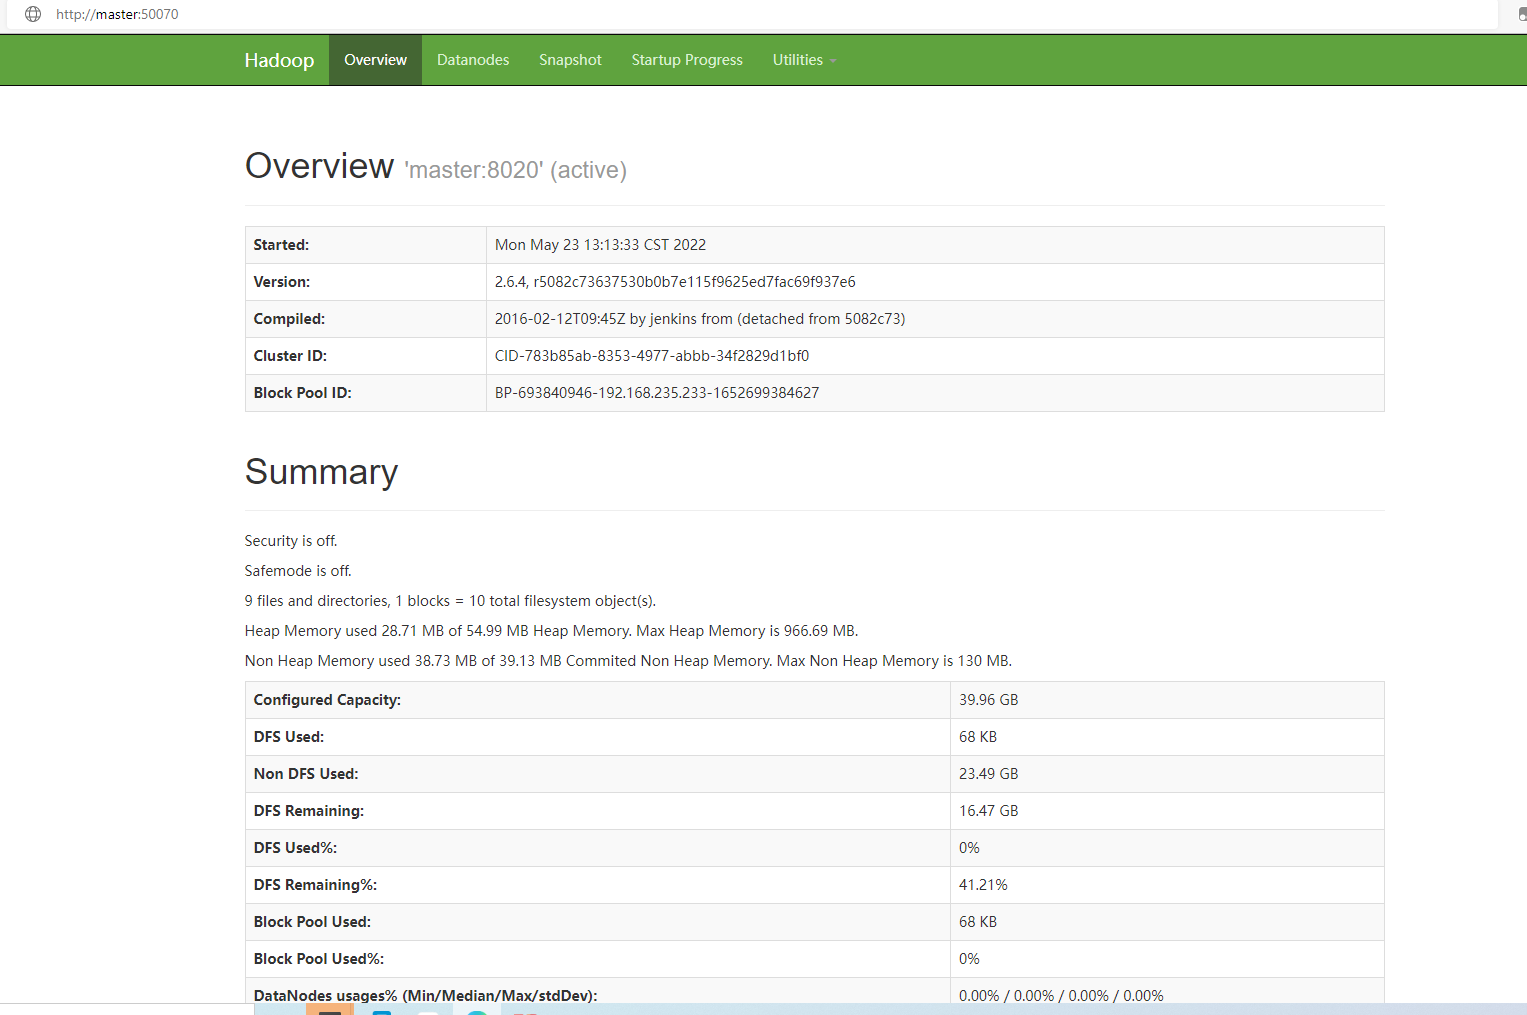This screenshot has height=1015, width=1527.
Task: Select the Cluster ID value CID-783b85ab
Action: [x=652, y=356]
